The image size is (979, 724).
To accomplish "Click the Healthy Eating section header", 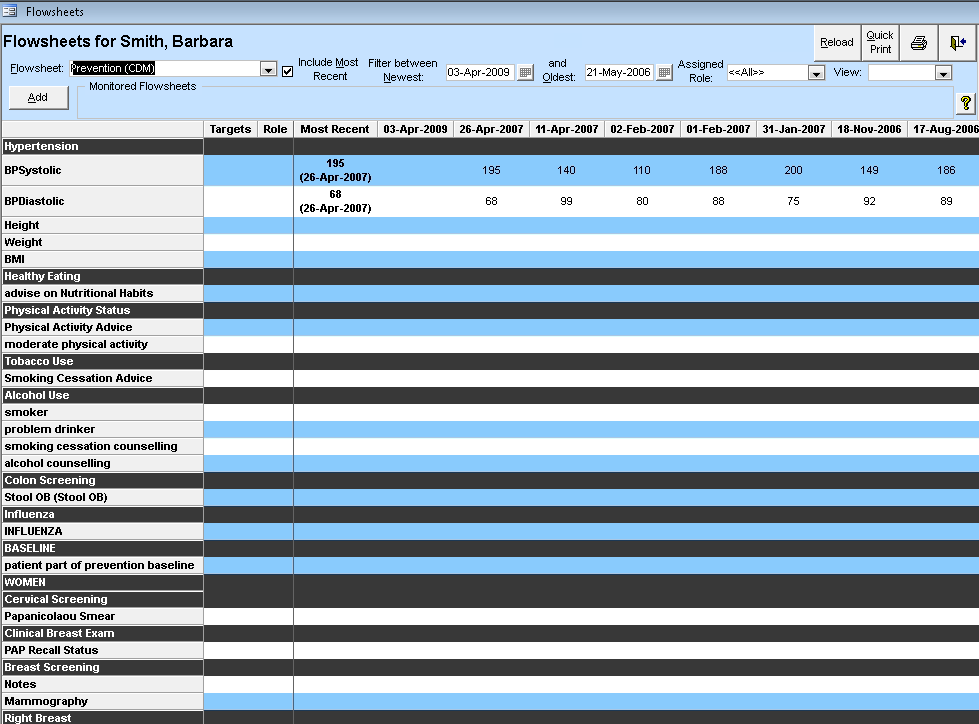I will tap(102, 276).
